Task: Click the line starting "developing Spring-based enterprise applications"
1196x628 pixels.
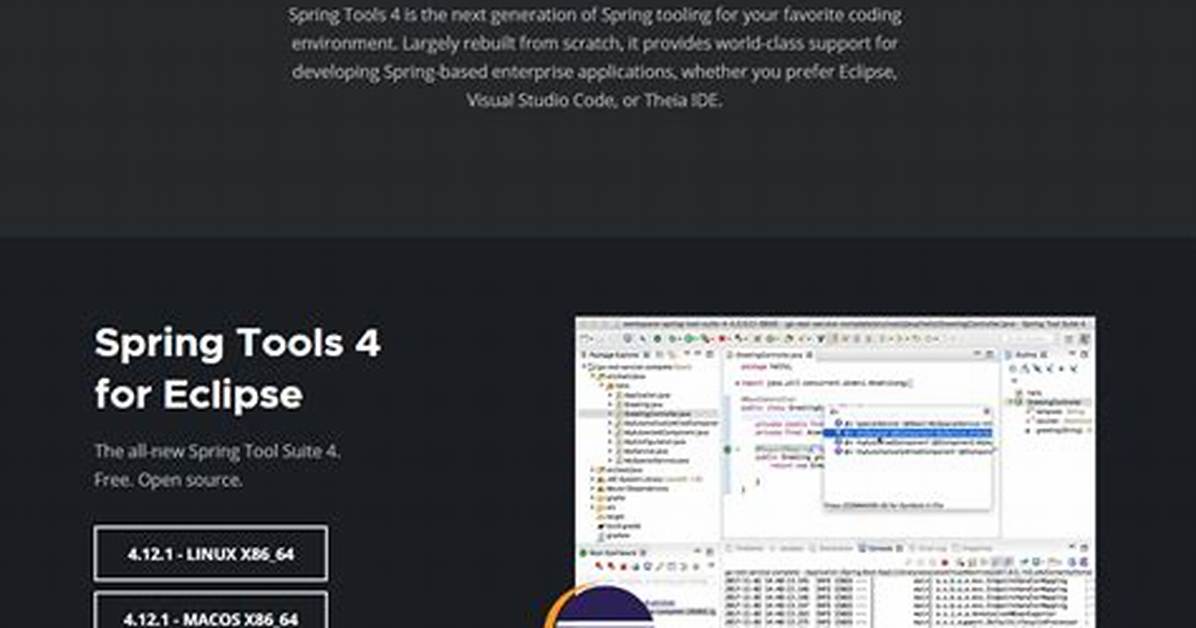Action: click(595, 72)
